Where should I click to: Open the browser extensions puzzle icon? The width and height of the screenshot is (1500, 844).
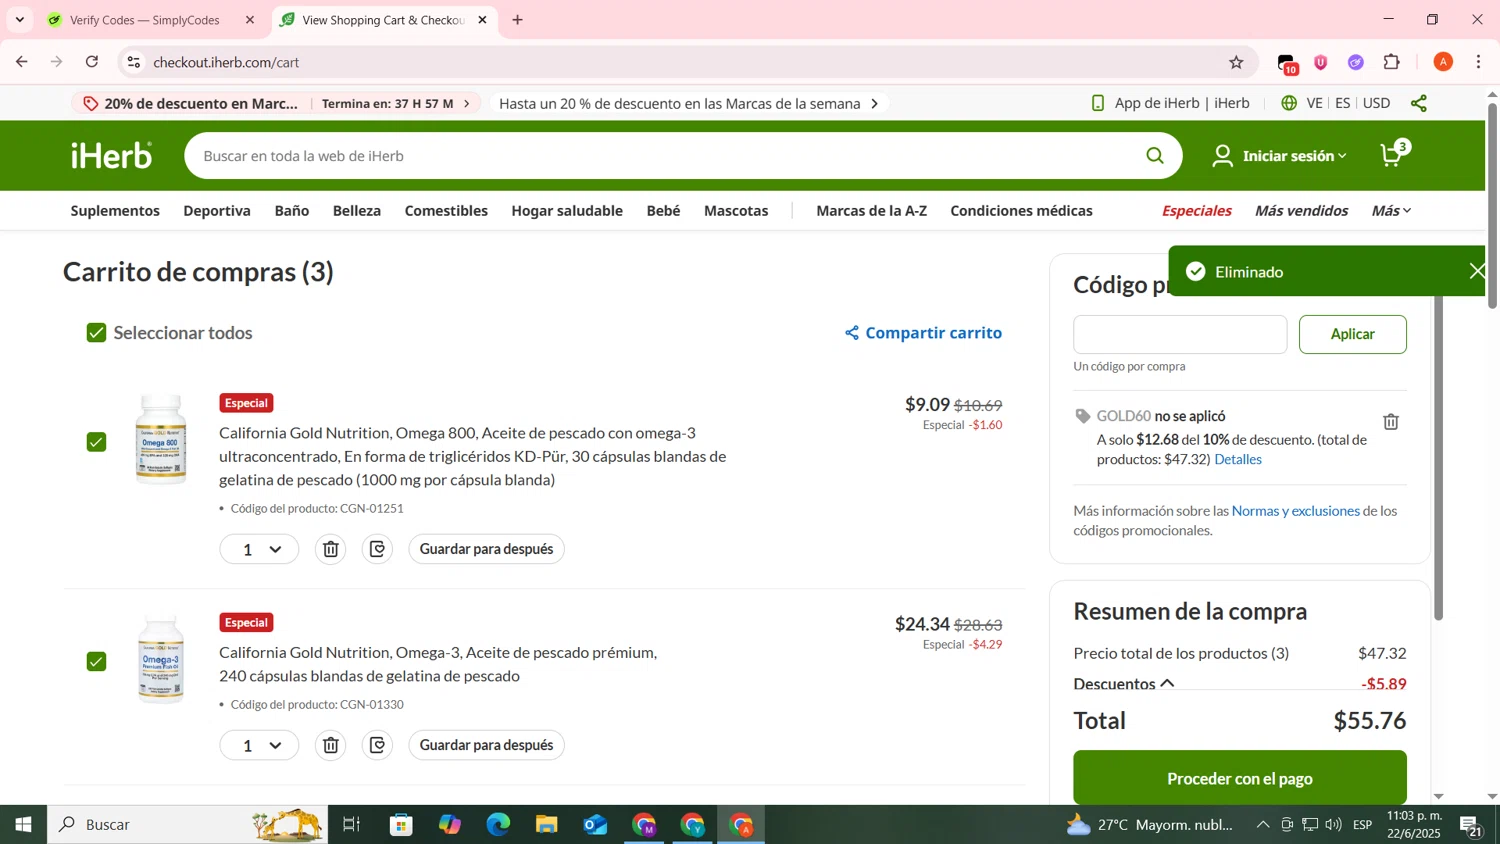click(x=1392, y=62)
